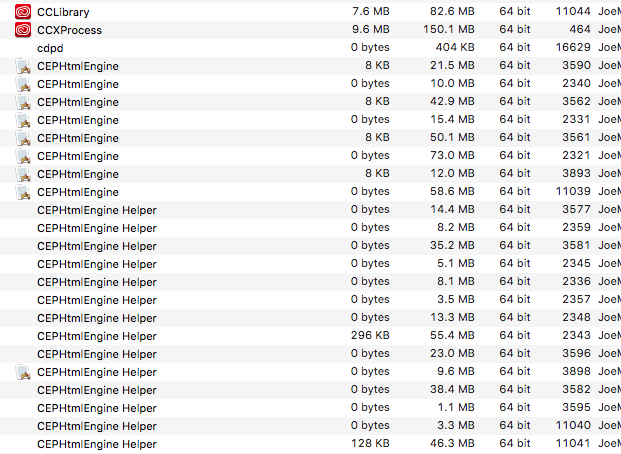Select the cdpd process row
This screenshot has height=454, width=621.
click(x=310, y=48)
